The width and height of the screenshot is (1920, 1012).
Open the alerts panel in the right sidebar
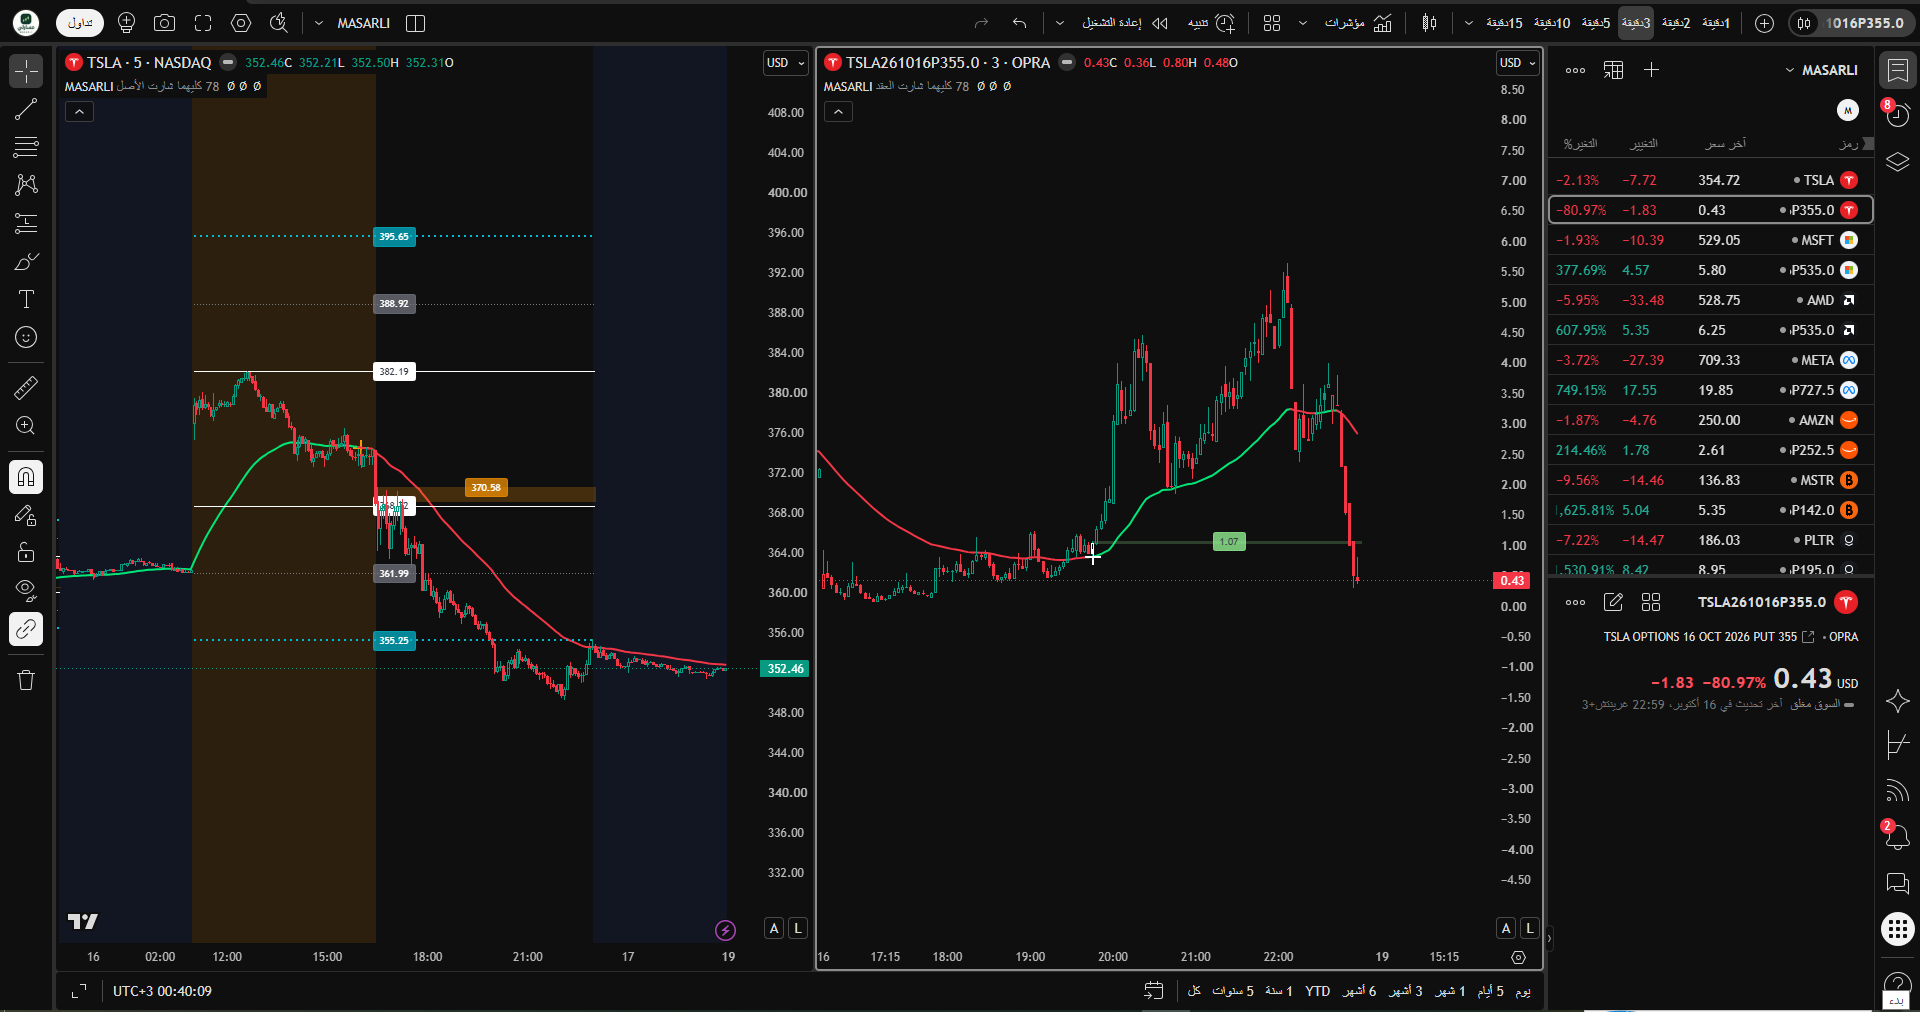[1897, 115]
